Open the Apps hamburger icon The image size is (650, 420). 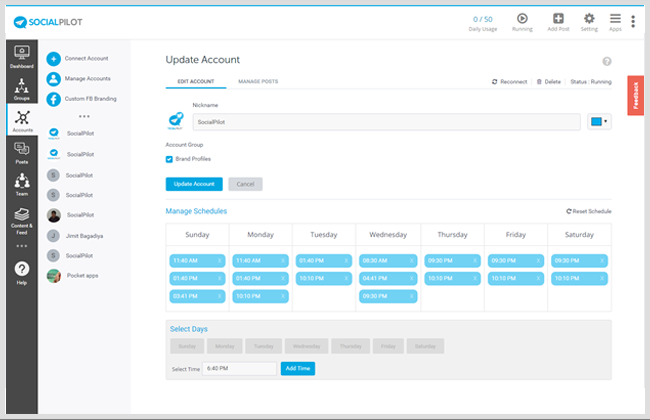tap(615, 18)
